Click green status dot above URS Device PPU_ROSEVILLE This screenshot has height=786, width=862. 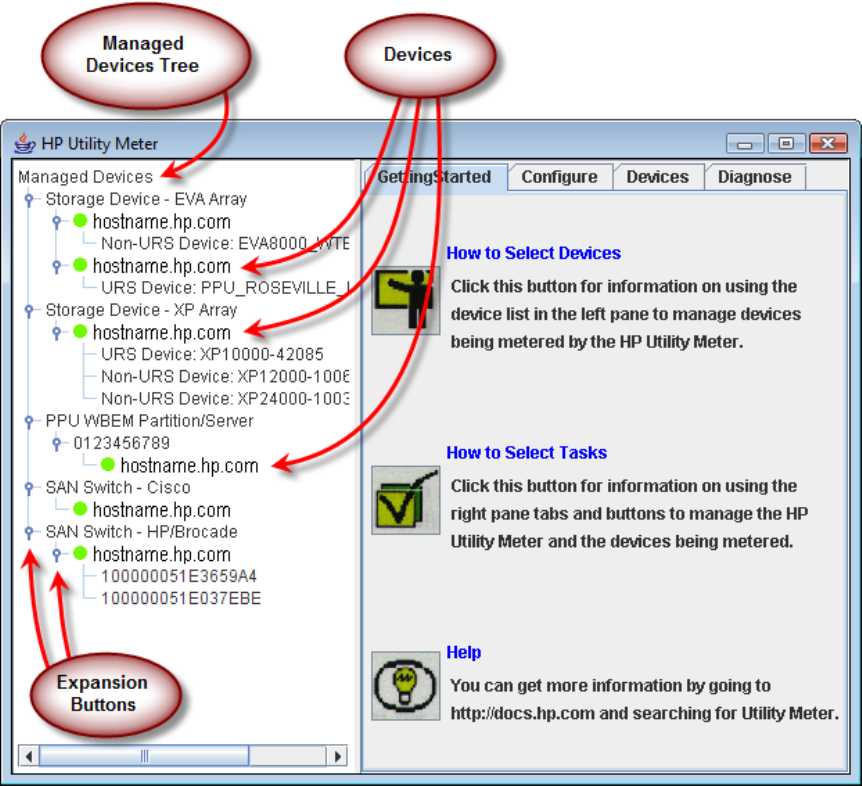[x=80, y=265]
